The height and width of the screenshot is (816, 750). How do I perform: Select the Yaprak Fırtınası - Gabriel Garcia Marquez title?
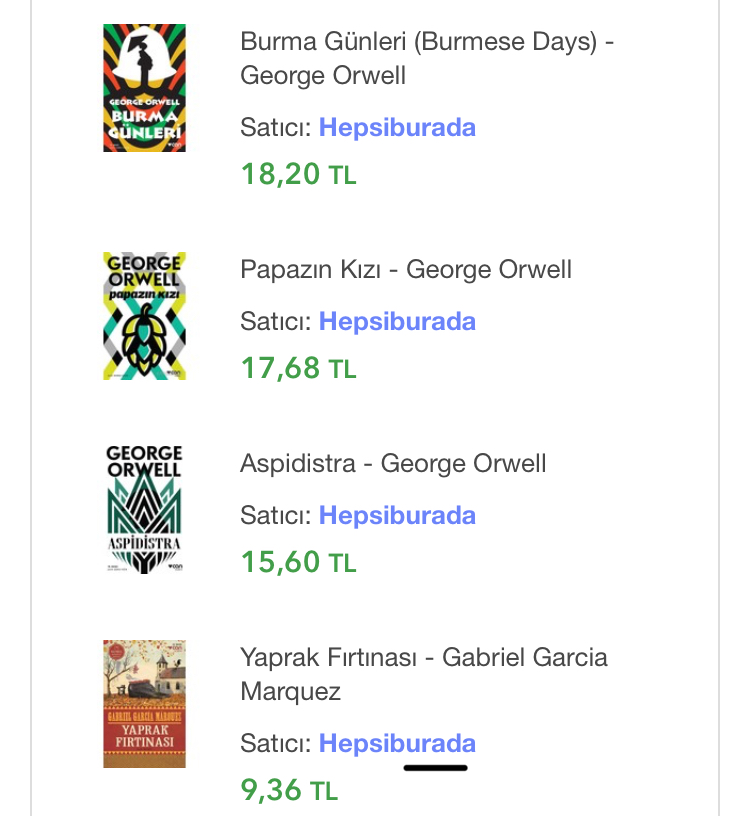pos(424,674)
